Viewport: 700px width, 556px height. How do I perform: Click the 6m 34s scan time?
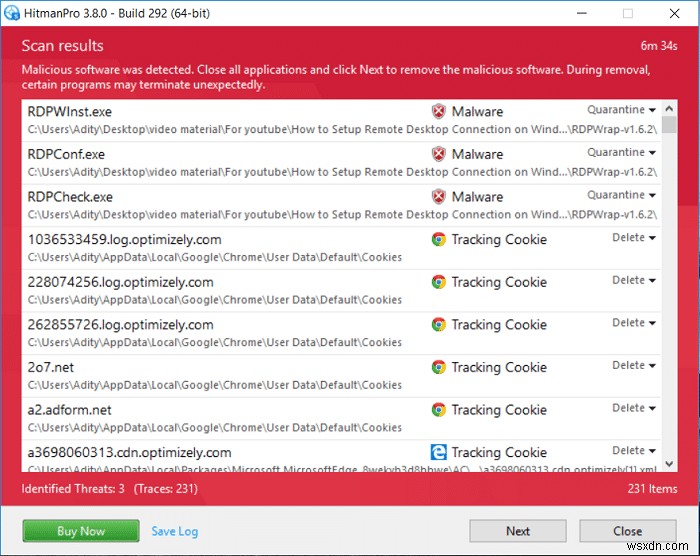(659, 46)
